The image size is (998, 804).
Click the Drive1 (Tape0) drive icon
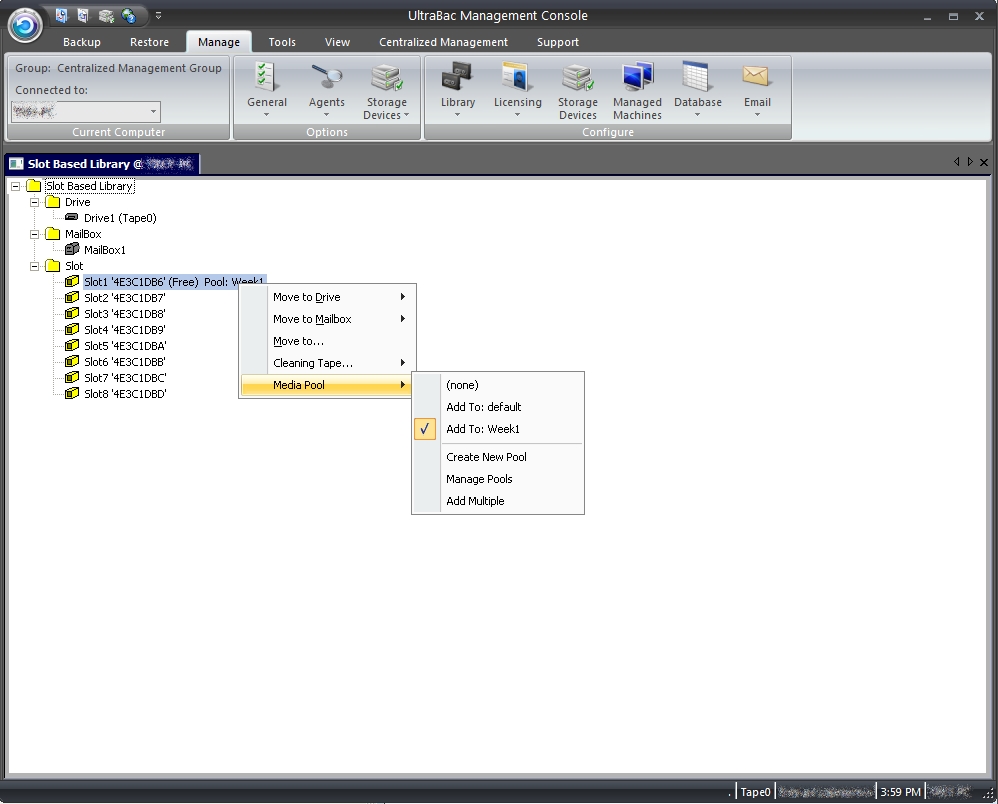click(x=72, y=218)
